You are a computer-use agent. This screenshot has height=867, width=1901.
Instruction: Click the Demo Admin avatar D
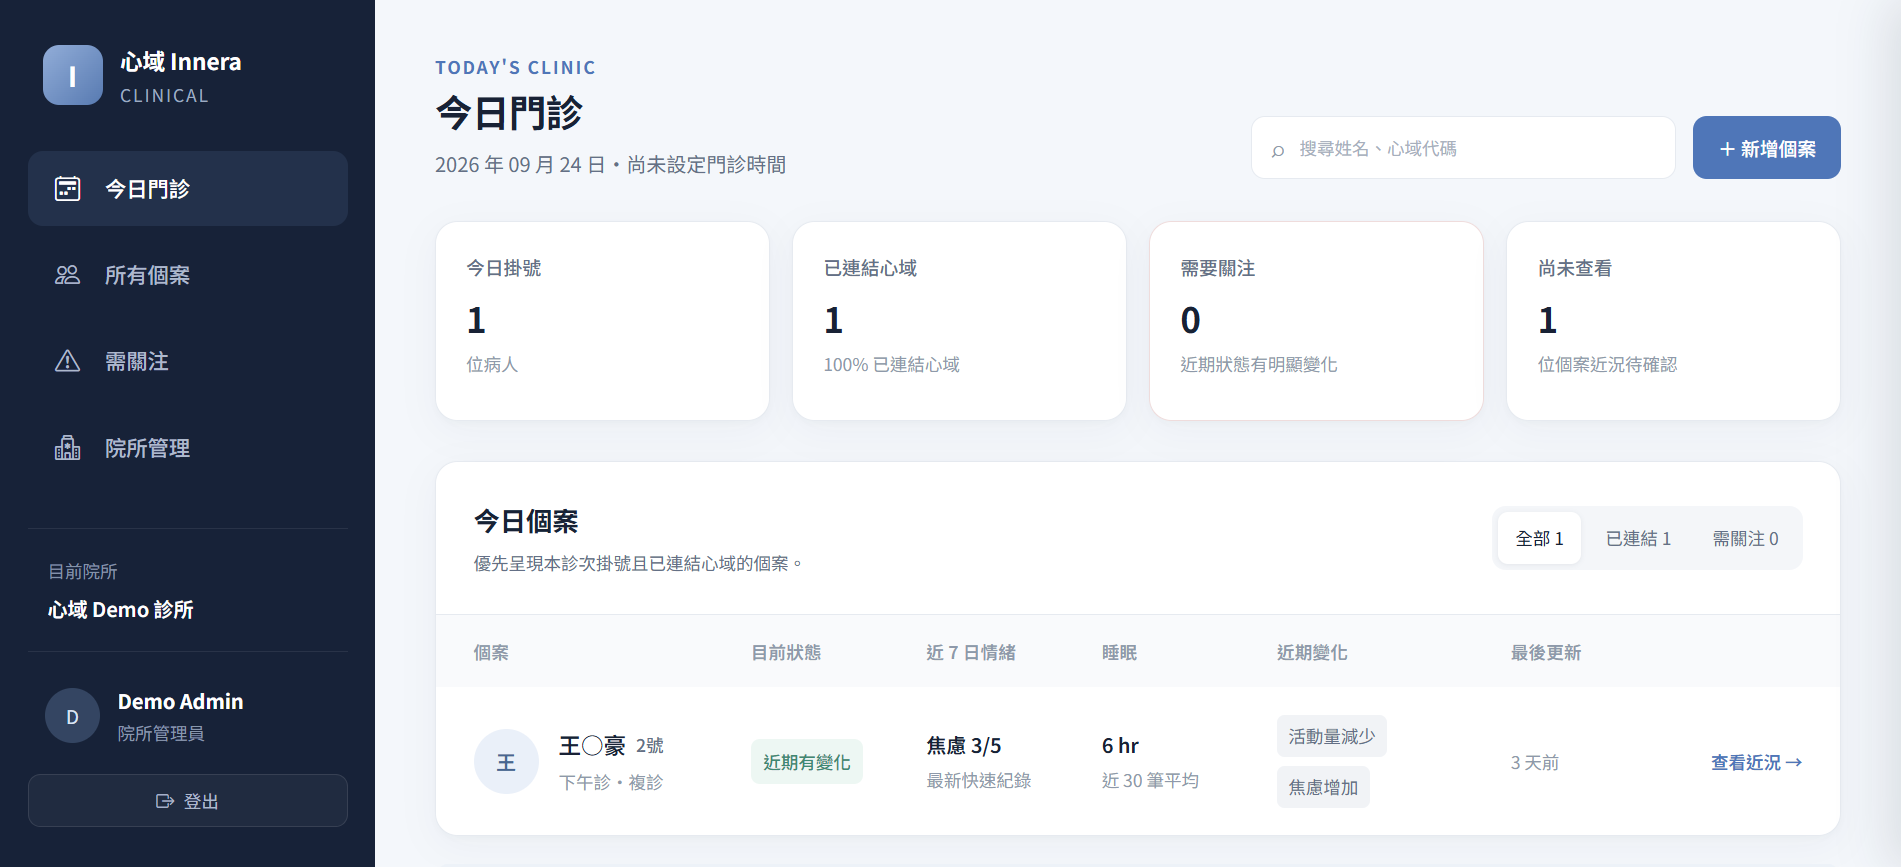pos(72,716)
